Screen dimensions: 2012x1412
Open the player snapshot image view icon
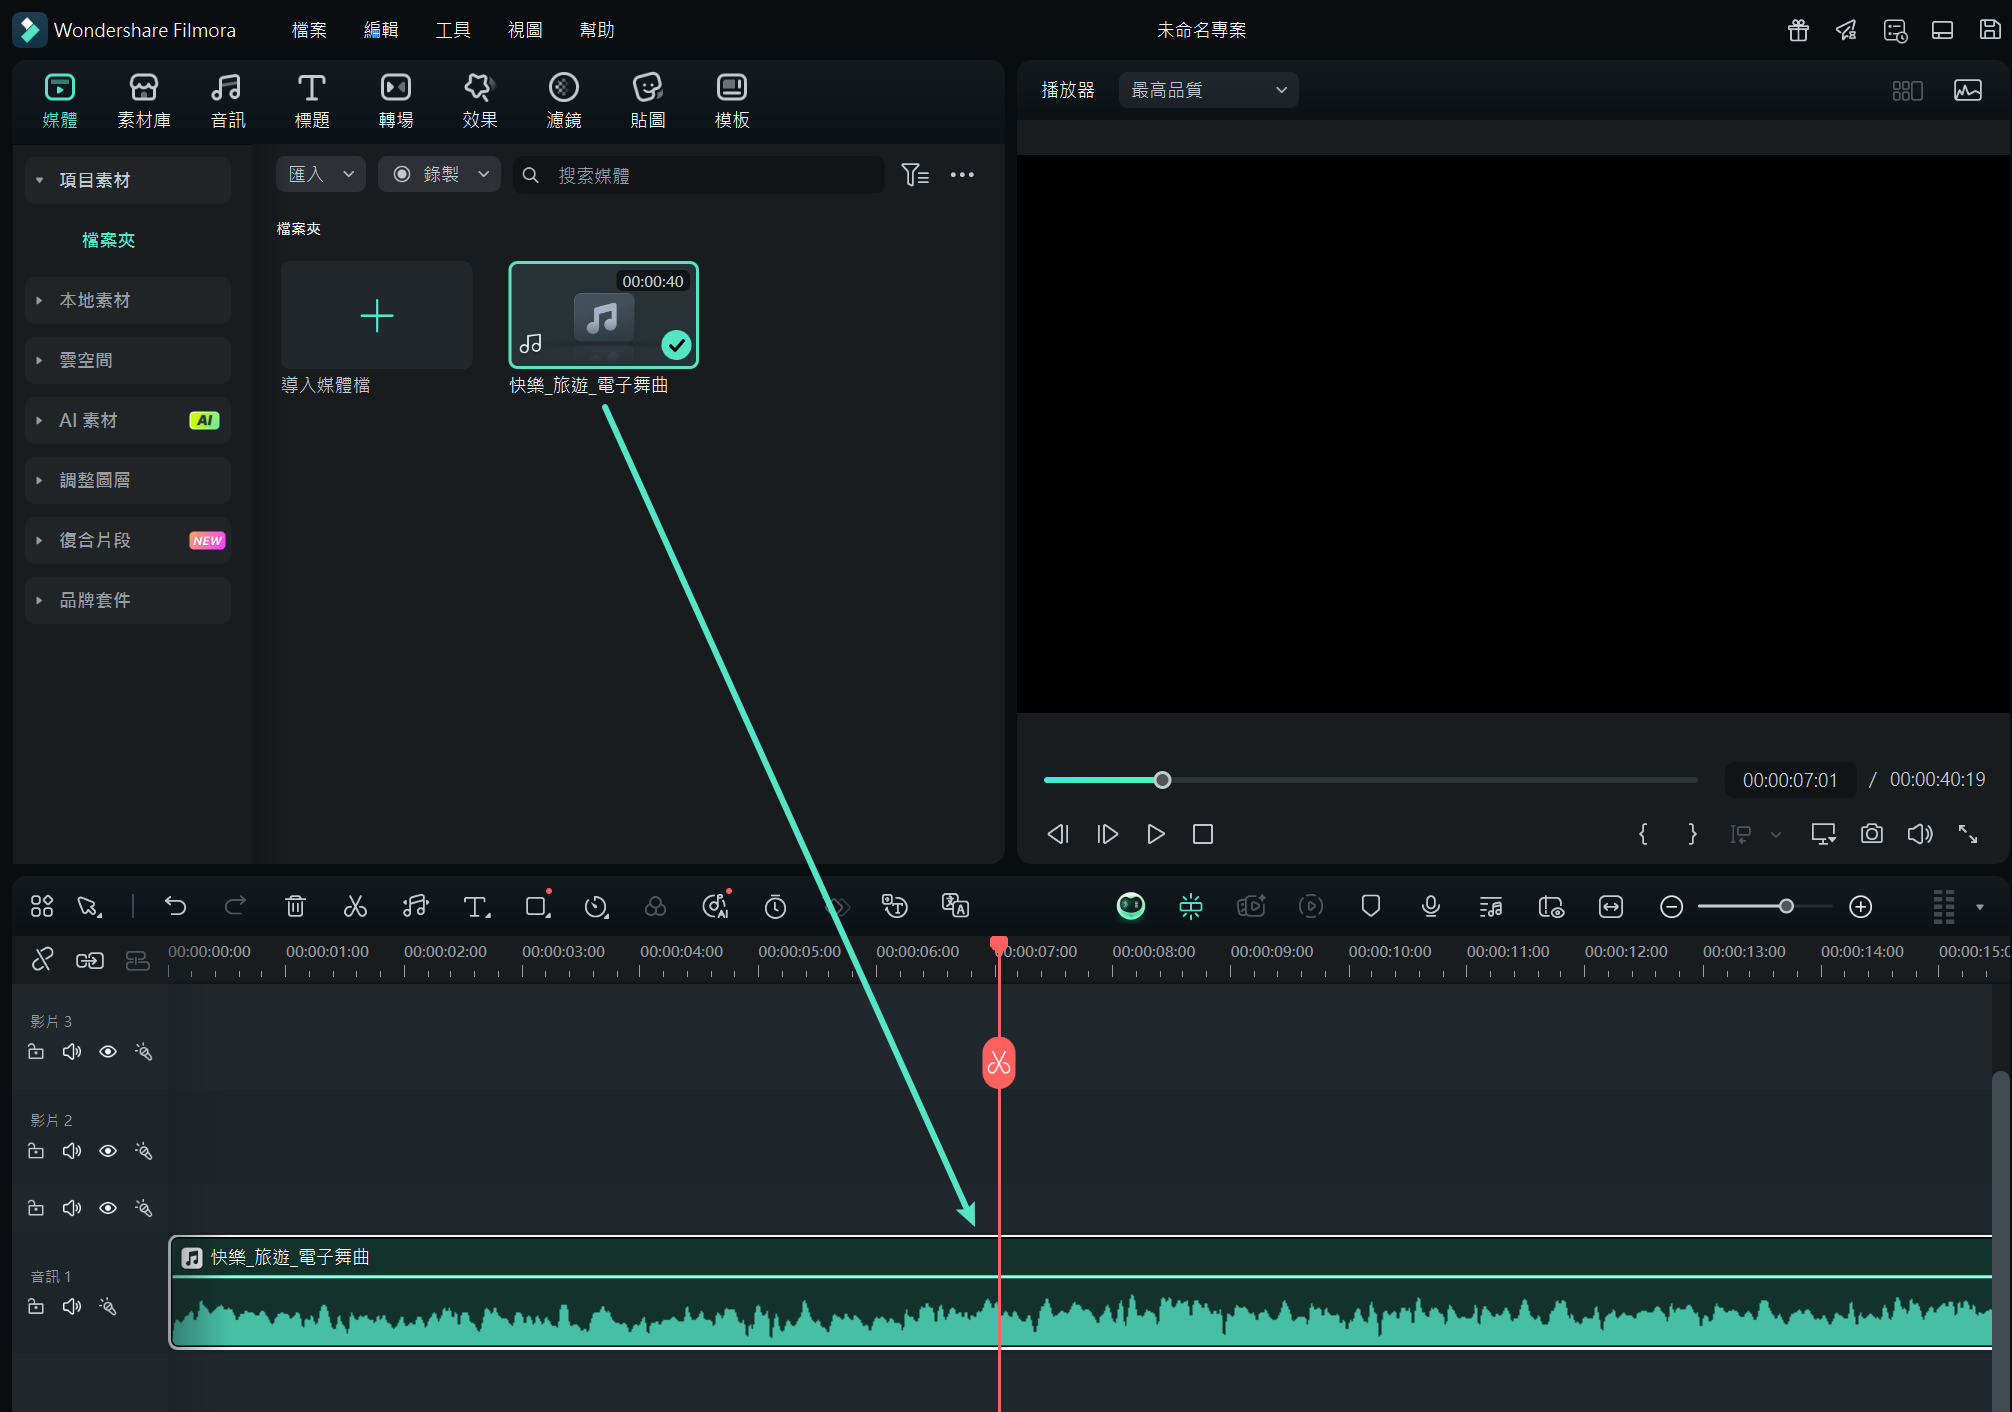coord(1967,90)
